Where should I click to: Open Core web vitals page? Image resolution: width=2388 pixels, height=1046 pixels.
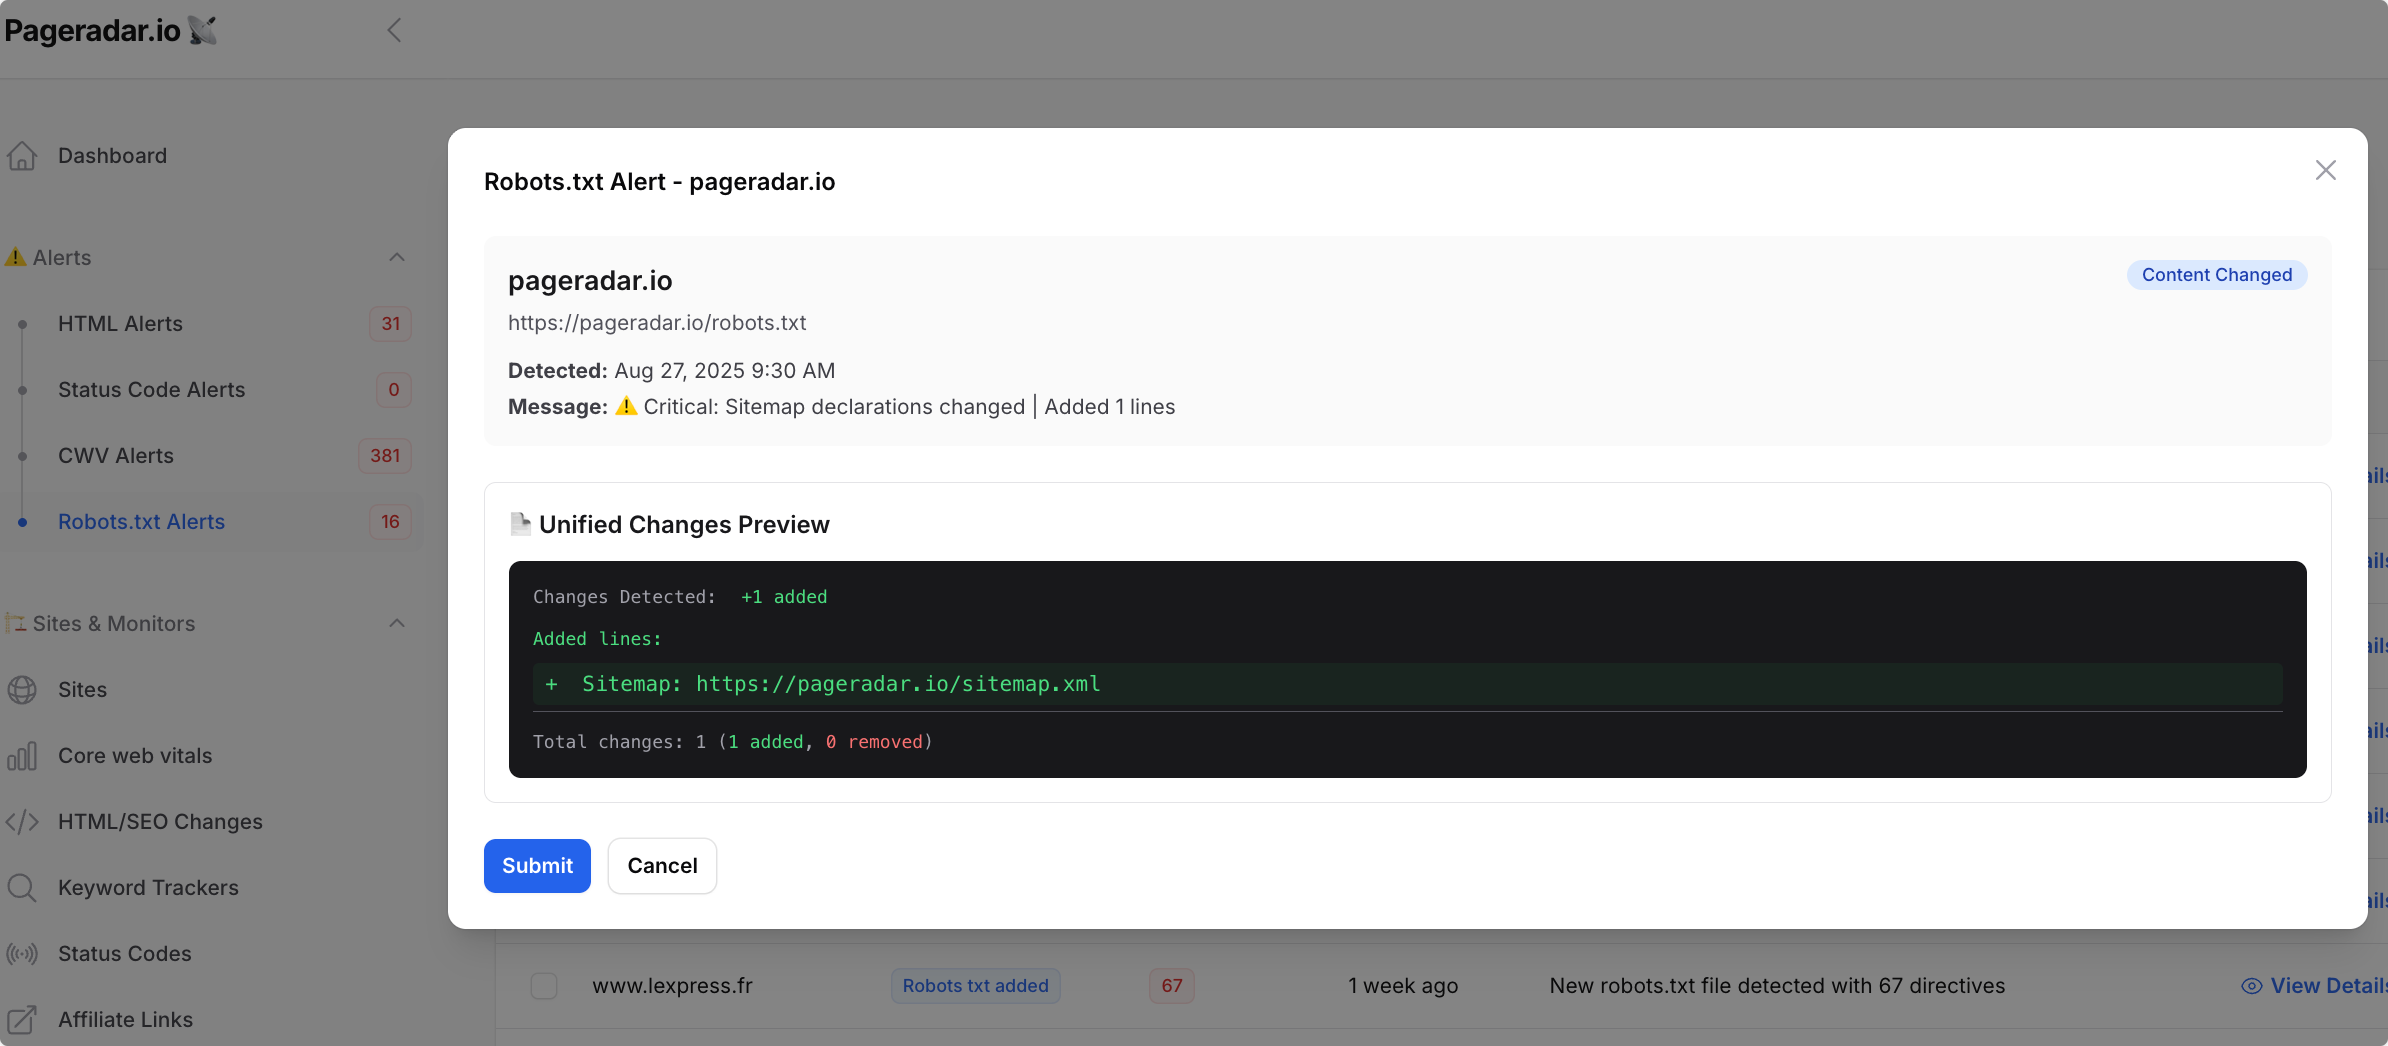coord(135,756)
